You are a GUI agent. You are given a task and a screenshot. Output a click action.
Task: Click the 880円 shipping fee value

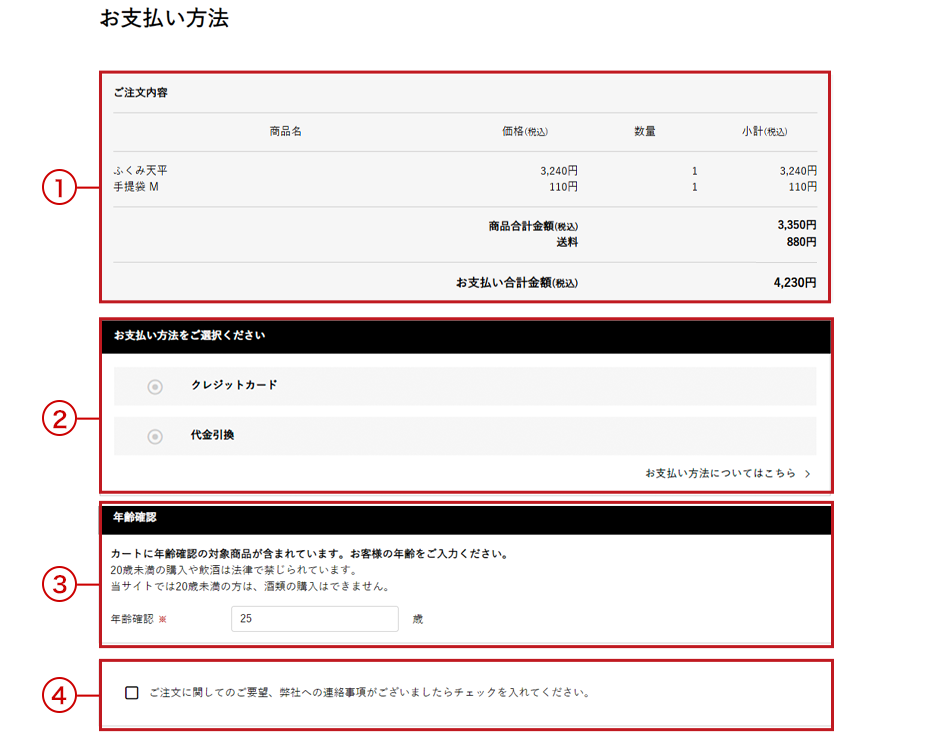802,242
